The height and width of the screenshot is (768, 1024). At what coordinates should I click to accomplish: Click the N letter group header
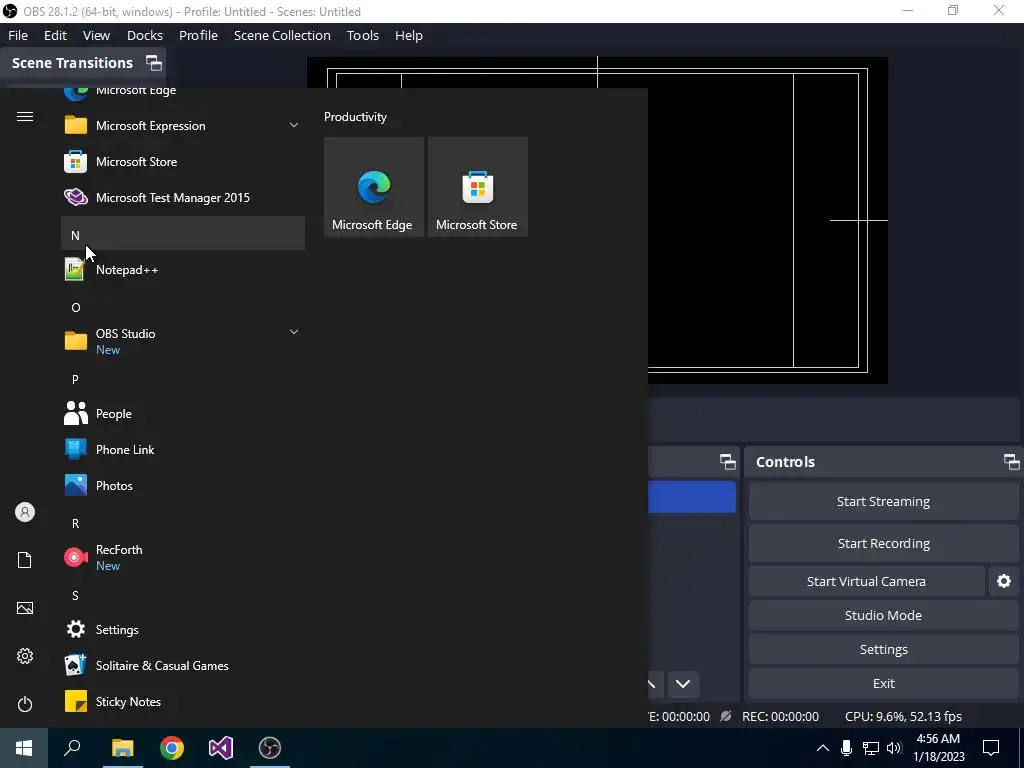pos(183,234)
